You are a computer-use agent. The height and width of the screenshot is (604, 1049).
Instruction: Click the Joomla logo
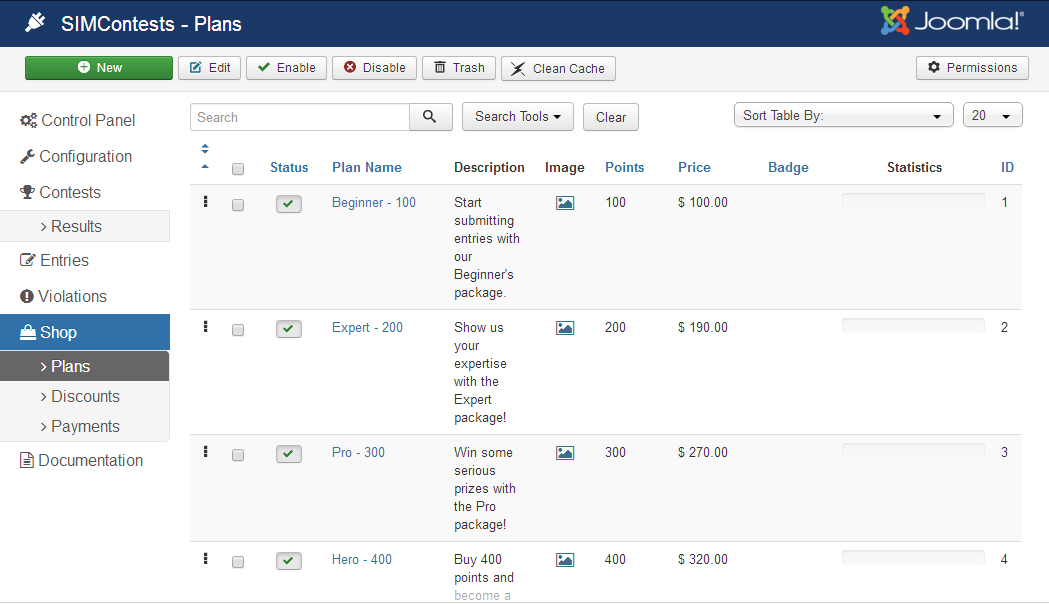click(x=951, y=21)
